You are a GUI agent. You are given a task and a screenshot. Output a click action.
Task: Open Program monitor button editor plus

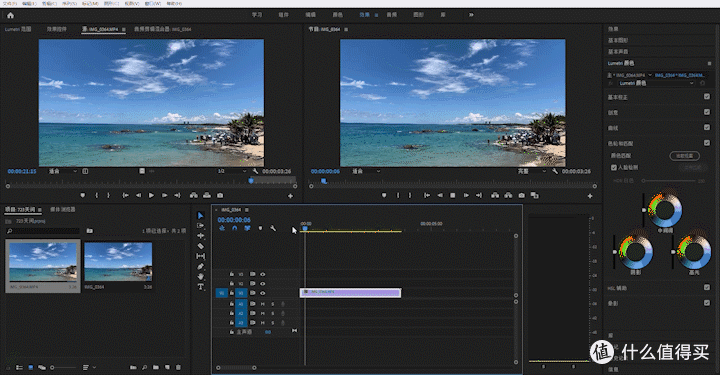[590, 196]
